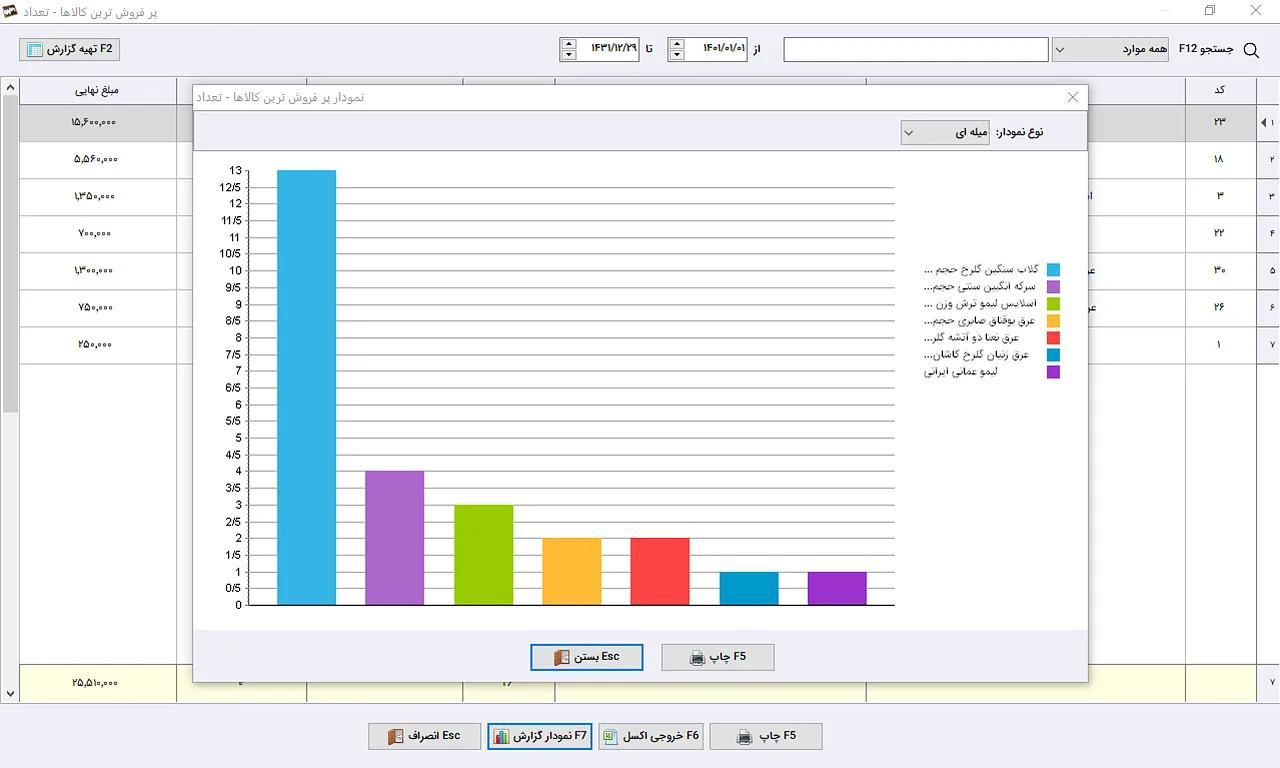Decrease the از start date with down arrow
This screenshot has height=768, width=1280.
[677, 55]
